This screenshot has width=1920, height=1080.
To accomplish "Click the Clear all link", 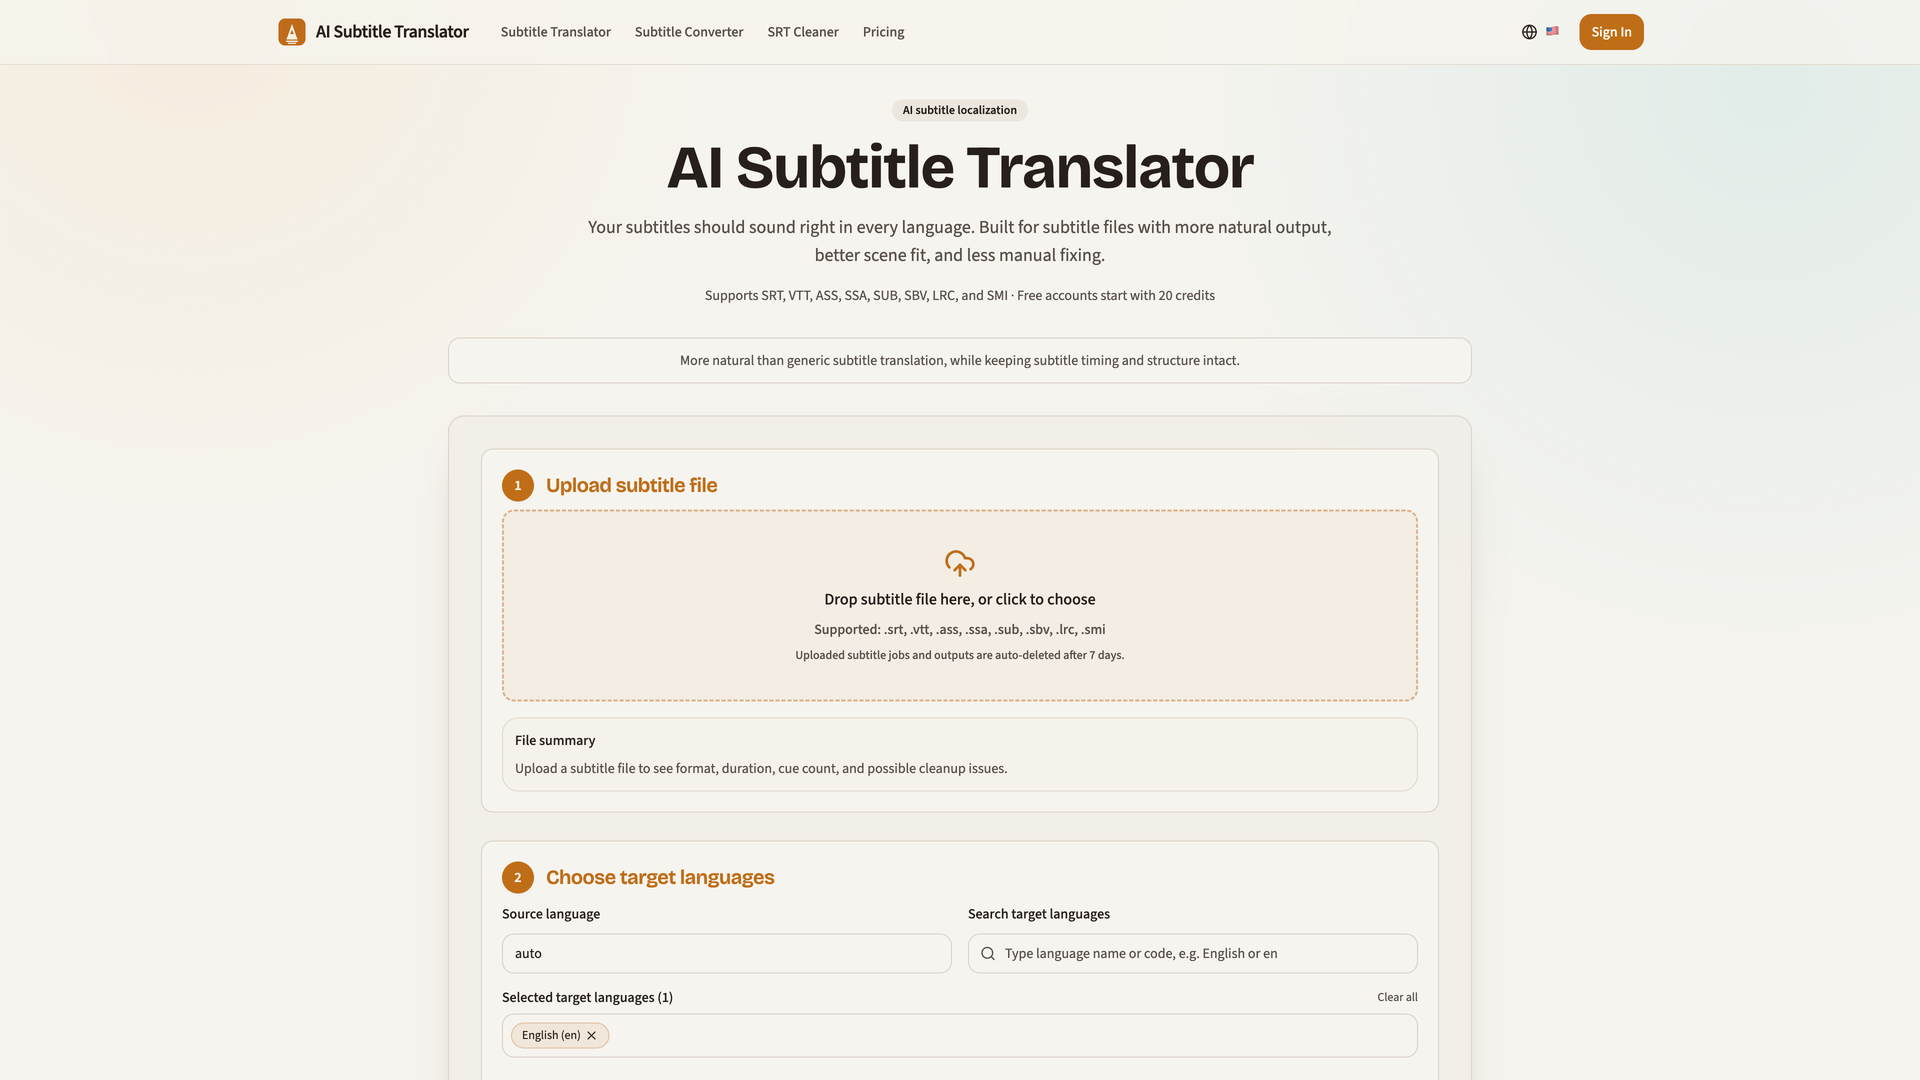I will point(1396,997).
